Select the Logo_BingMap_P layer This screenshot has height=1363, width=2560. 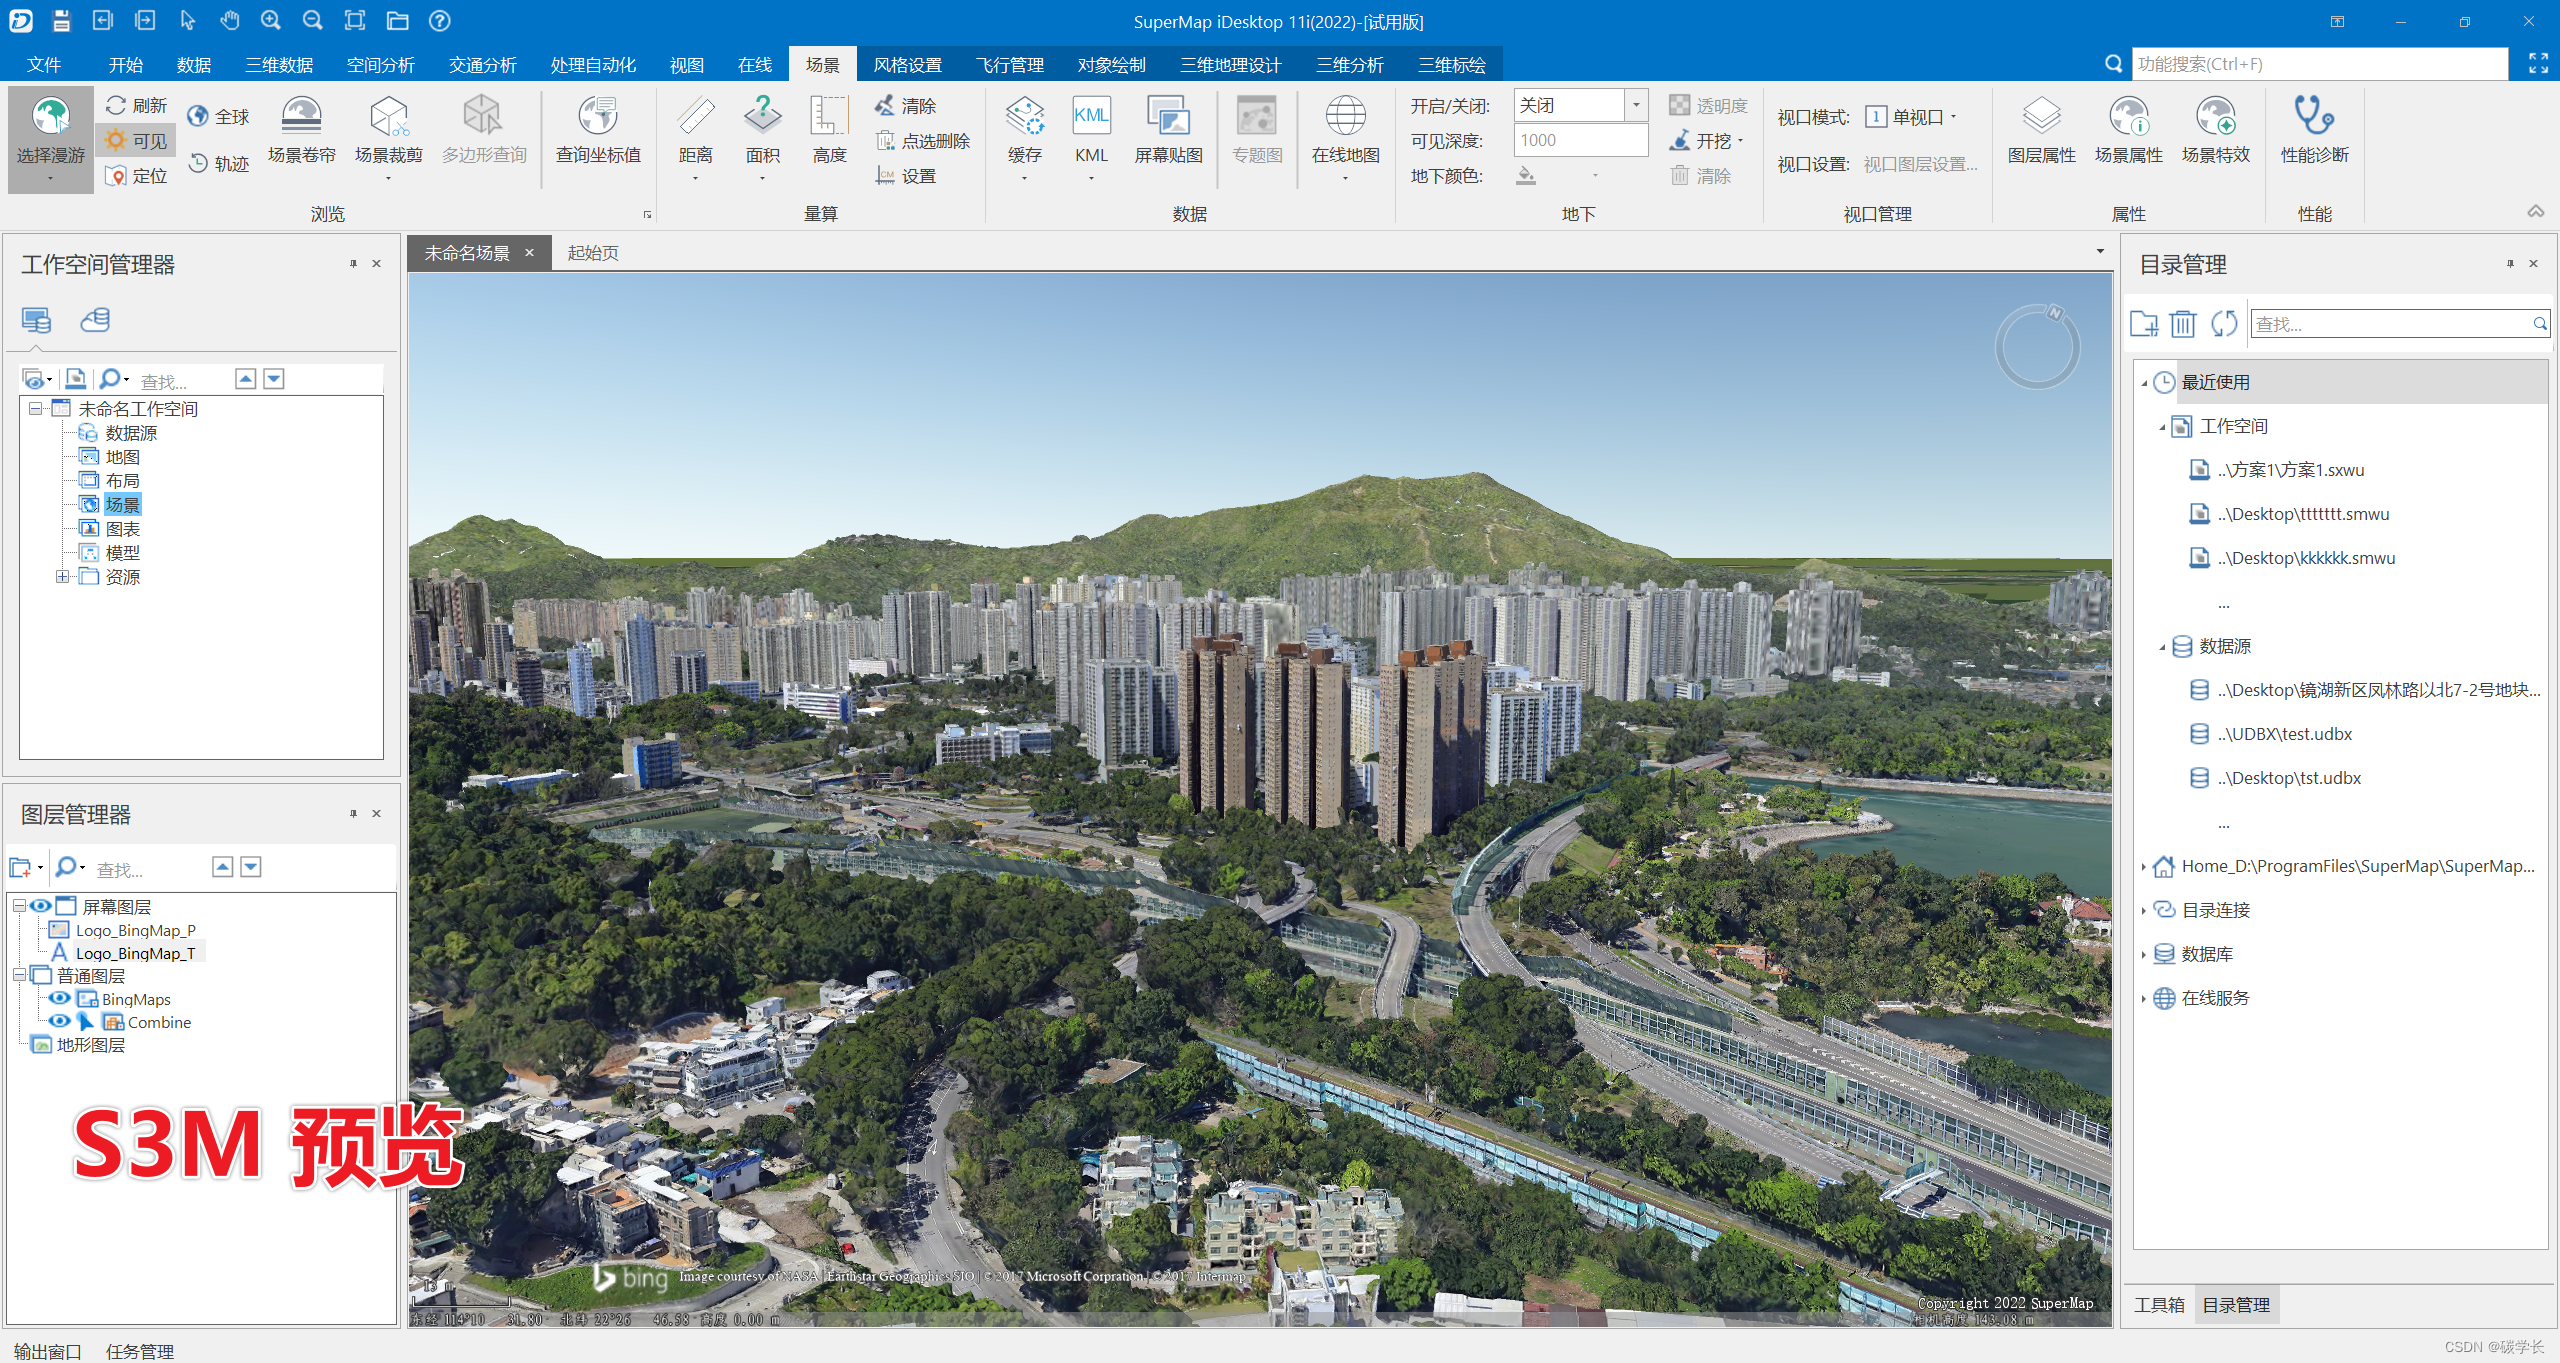pos(135,929)
